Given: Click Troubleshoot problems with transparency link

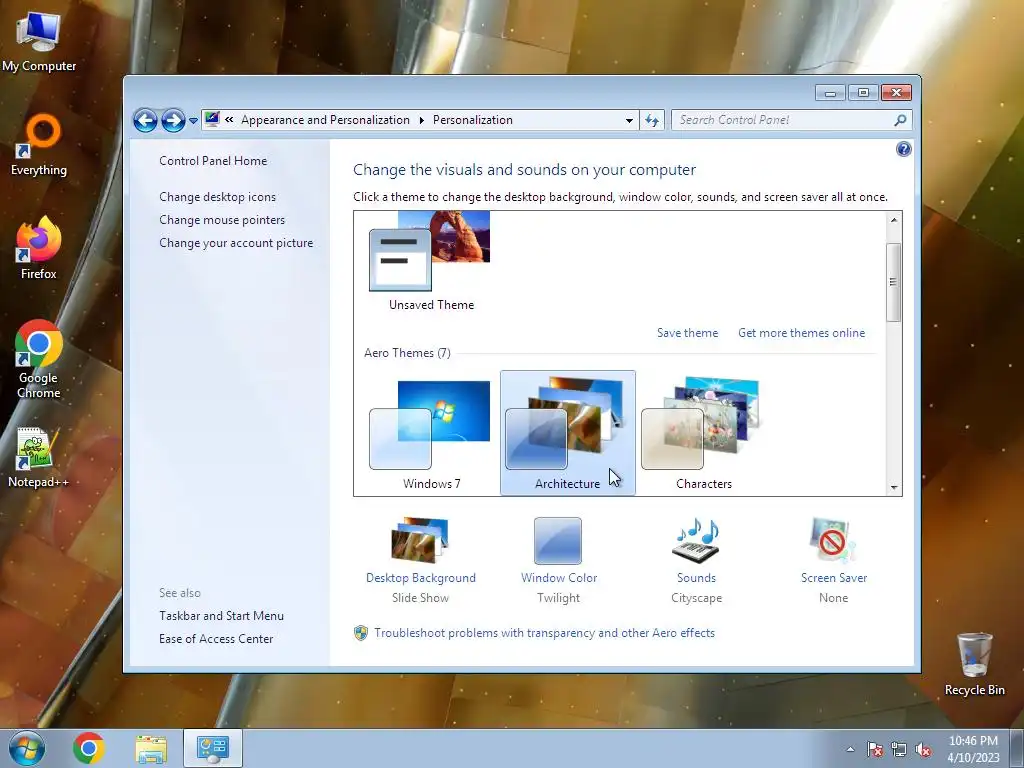Looking at the screenshot, I should pos(544,633).
